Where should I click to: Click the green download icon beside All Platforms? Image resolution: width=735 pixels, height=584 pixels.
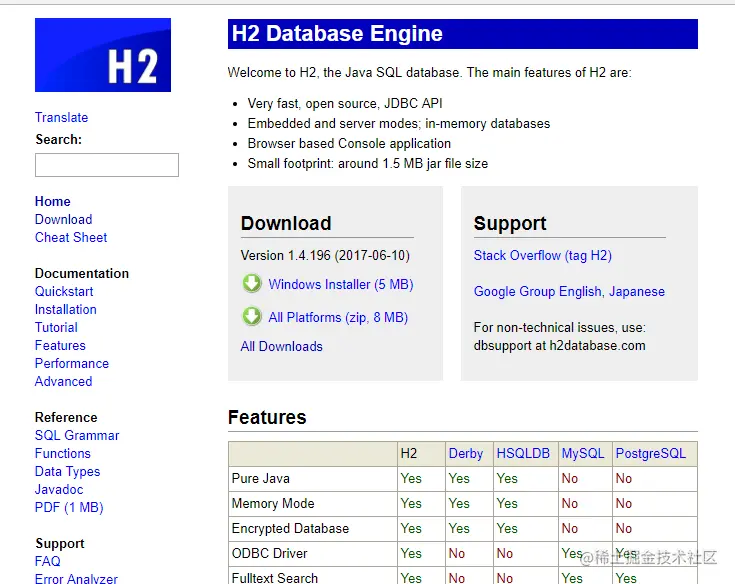pos(252,316)
